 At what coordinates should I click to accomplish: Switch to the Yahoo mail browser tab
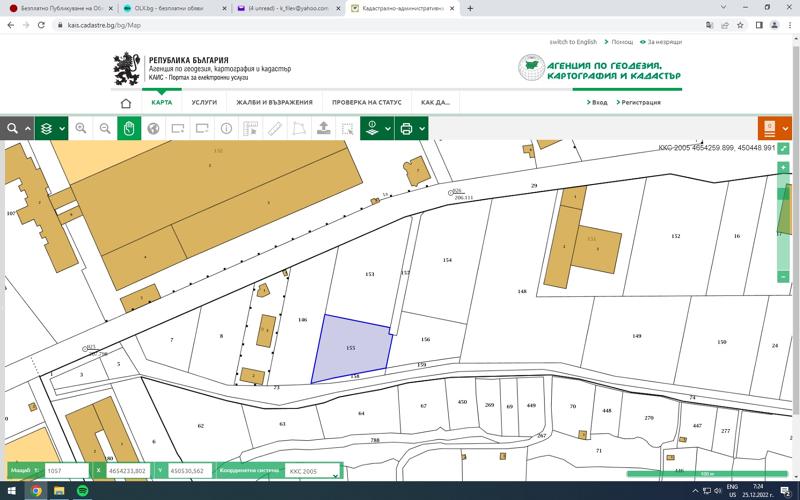289,8
